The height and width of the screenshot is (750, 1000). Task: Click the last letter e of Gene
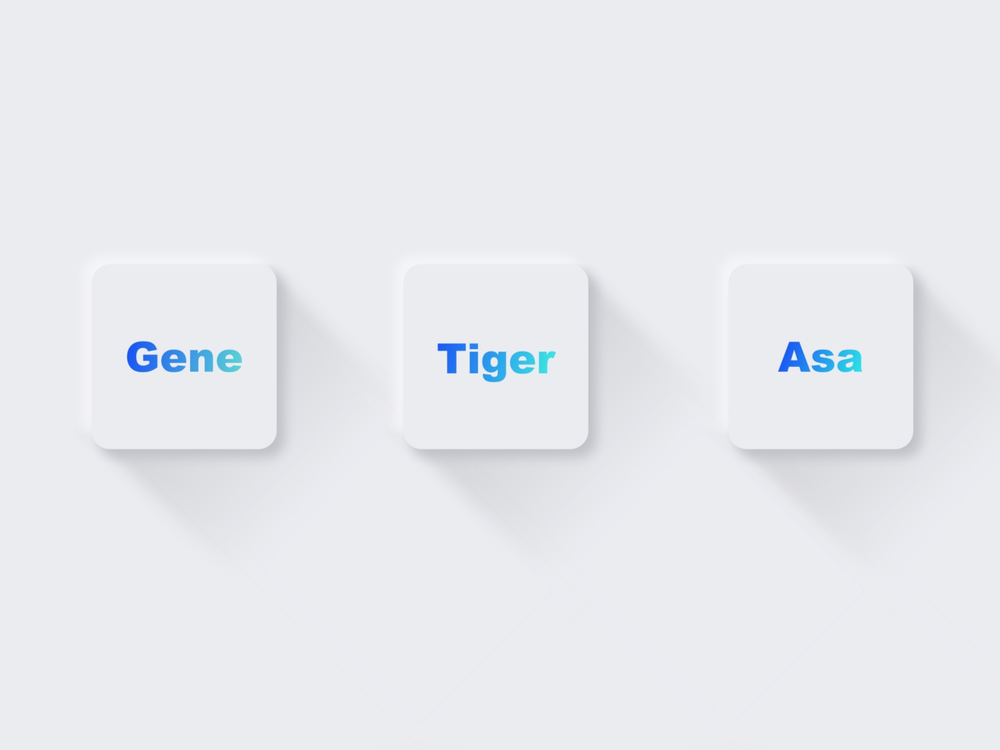point(230,360)
